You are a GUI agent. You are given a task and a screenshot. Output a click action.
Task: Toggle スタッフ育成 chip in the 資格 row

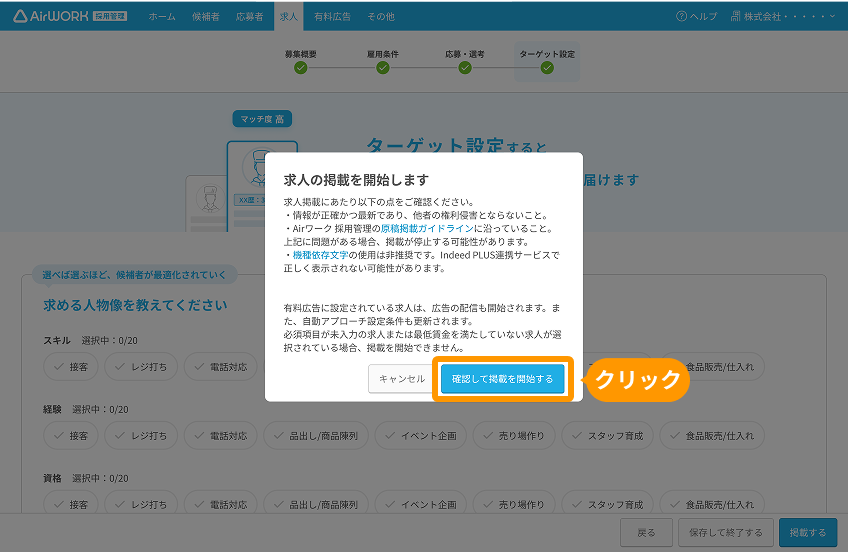pos(607,504)
